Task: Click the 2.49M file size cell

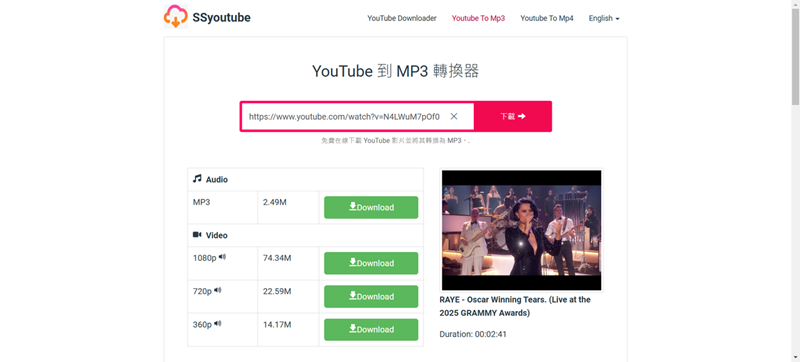Action: pos(288,208)
